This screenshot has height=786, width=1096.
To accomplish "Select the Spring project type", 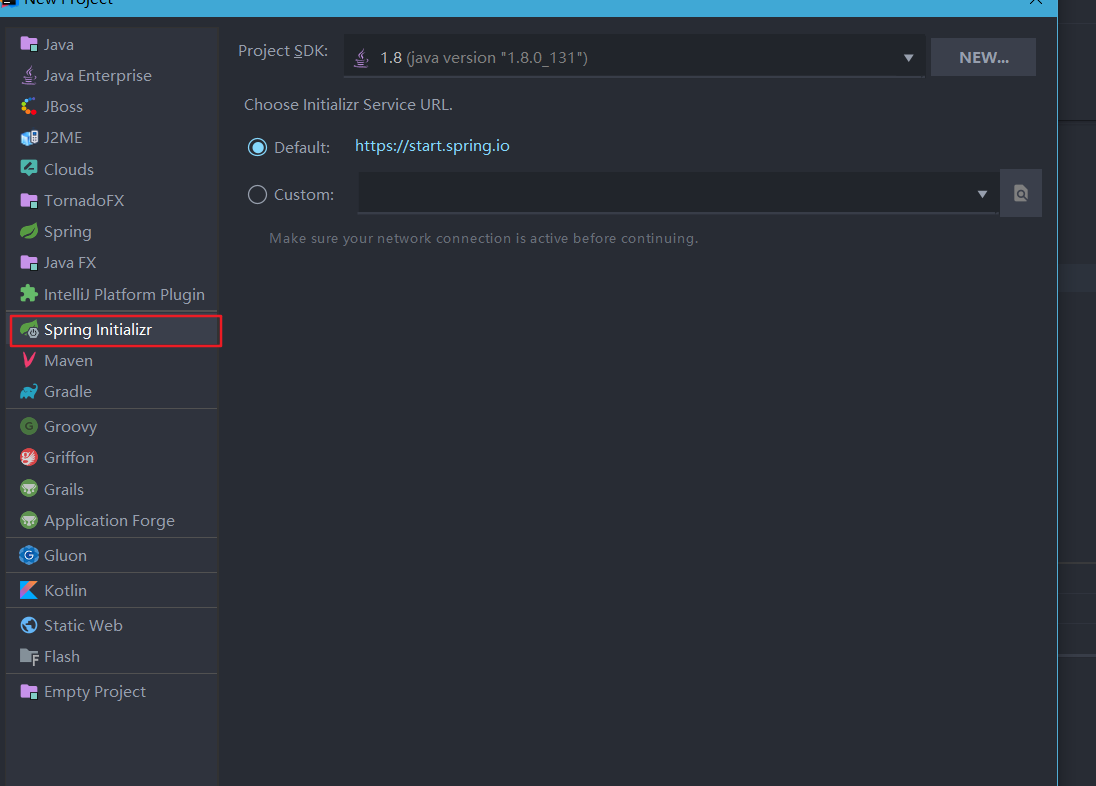I will [112, 231].
